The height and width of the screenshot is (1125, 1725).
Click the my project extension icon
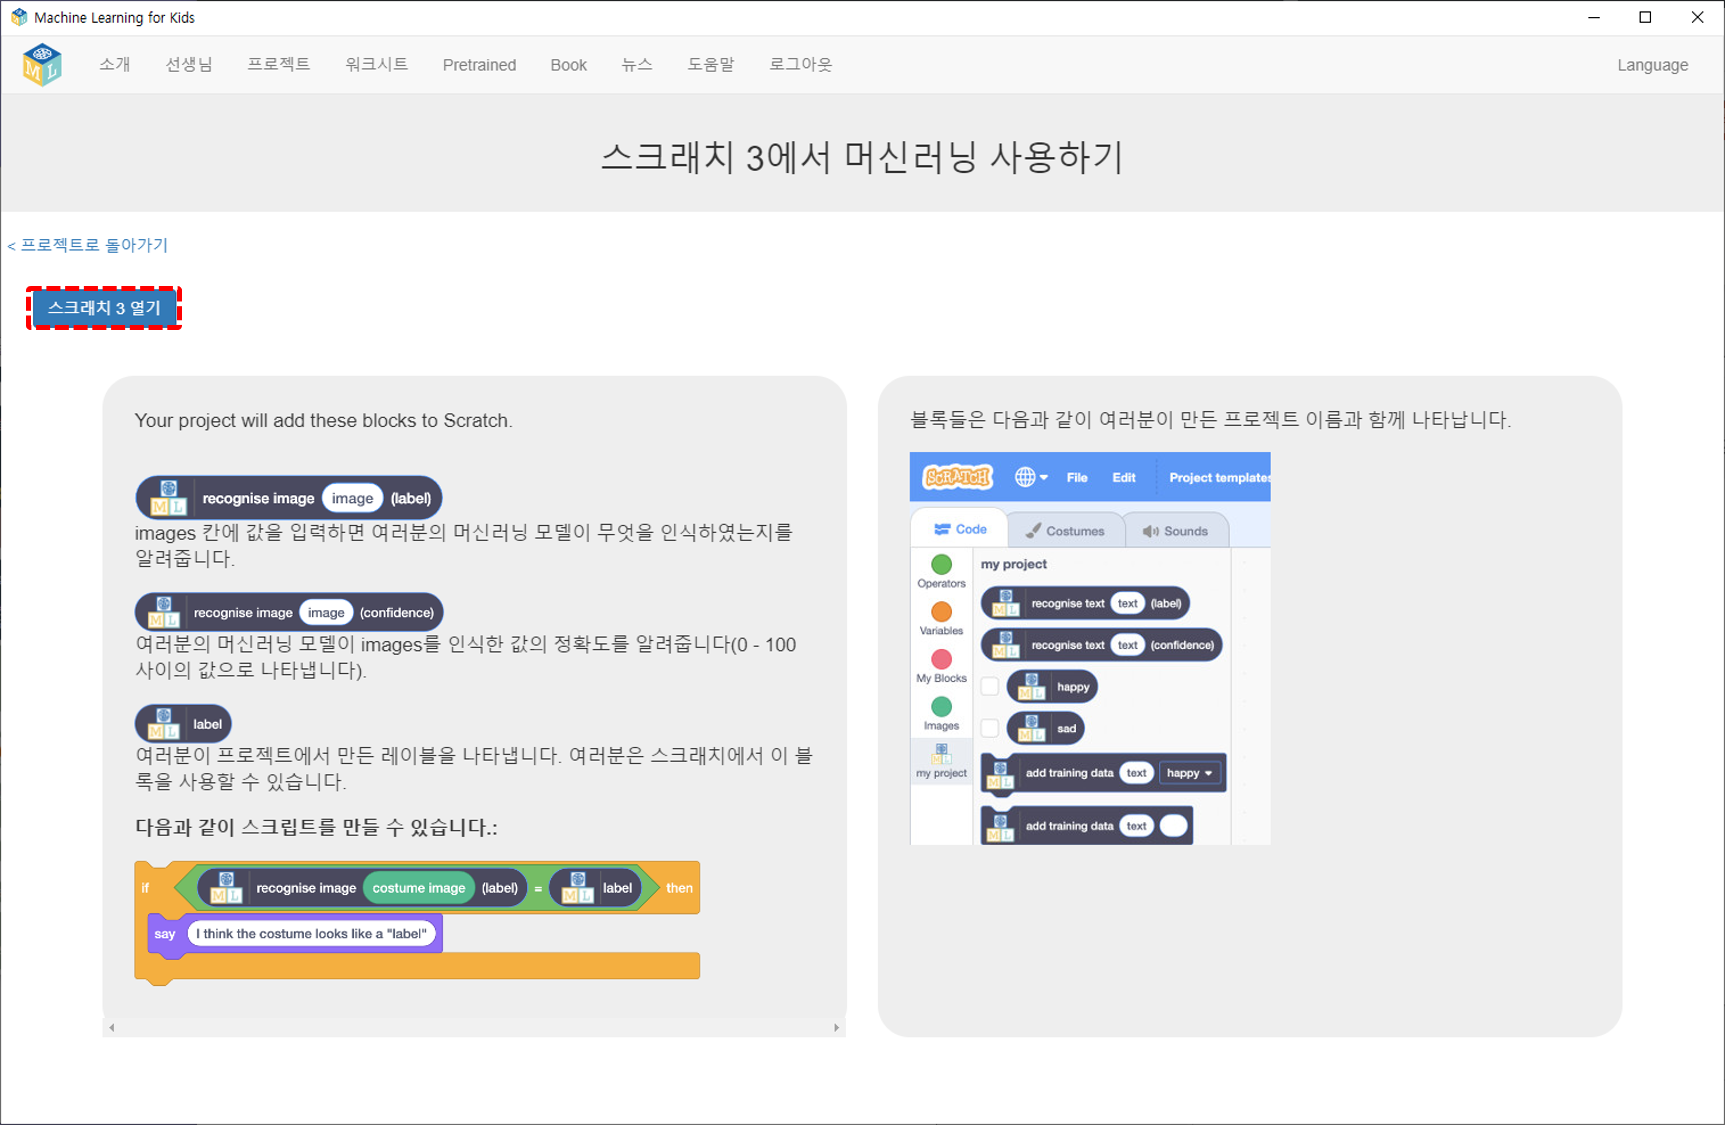click(x=941, y=753)
